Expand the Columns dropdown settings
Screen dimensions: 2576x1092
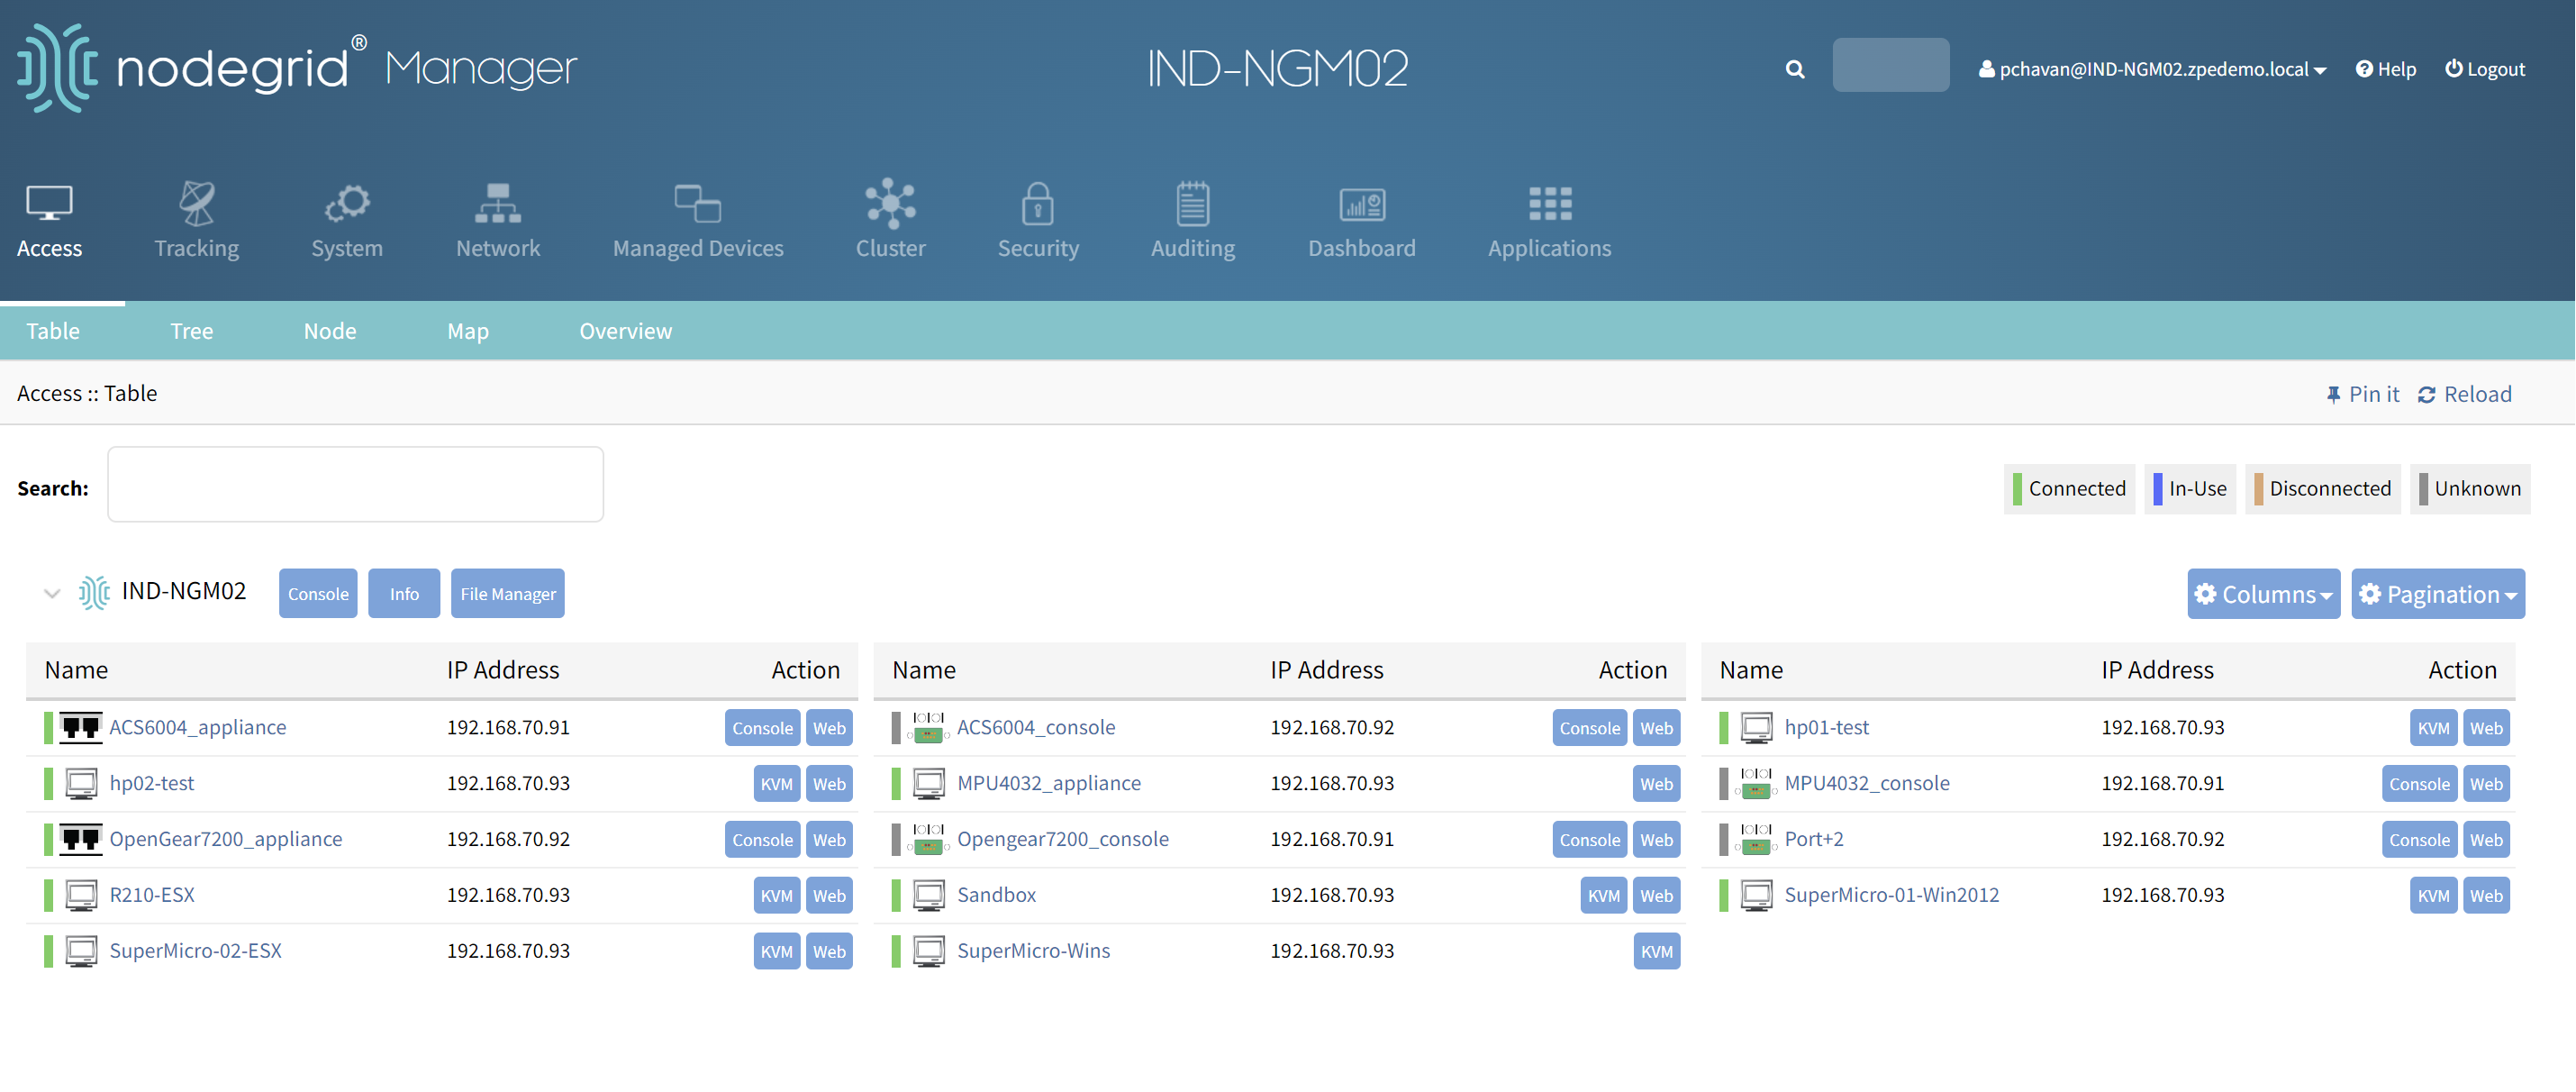point(2263,596)
